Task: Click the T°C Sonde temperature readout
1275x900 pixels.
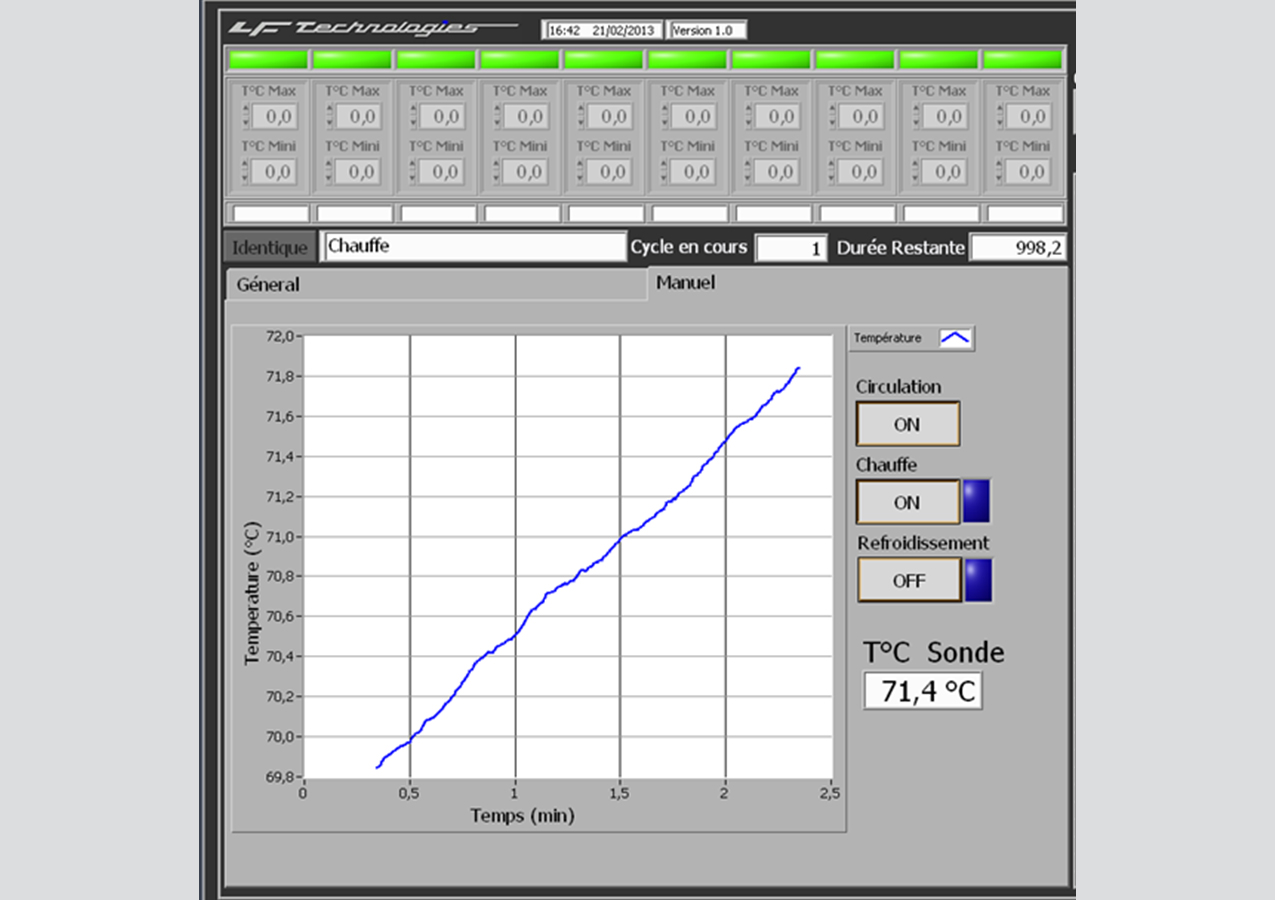Action: point(922,691)
